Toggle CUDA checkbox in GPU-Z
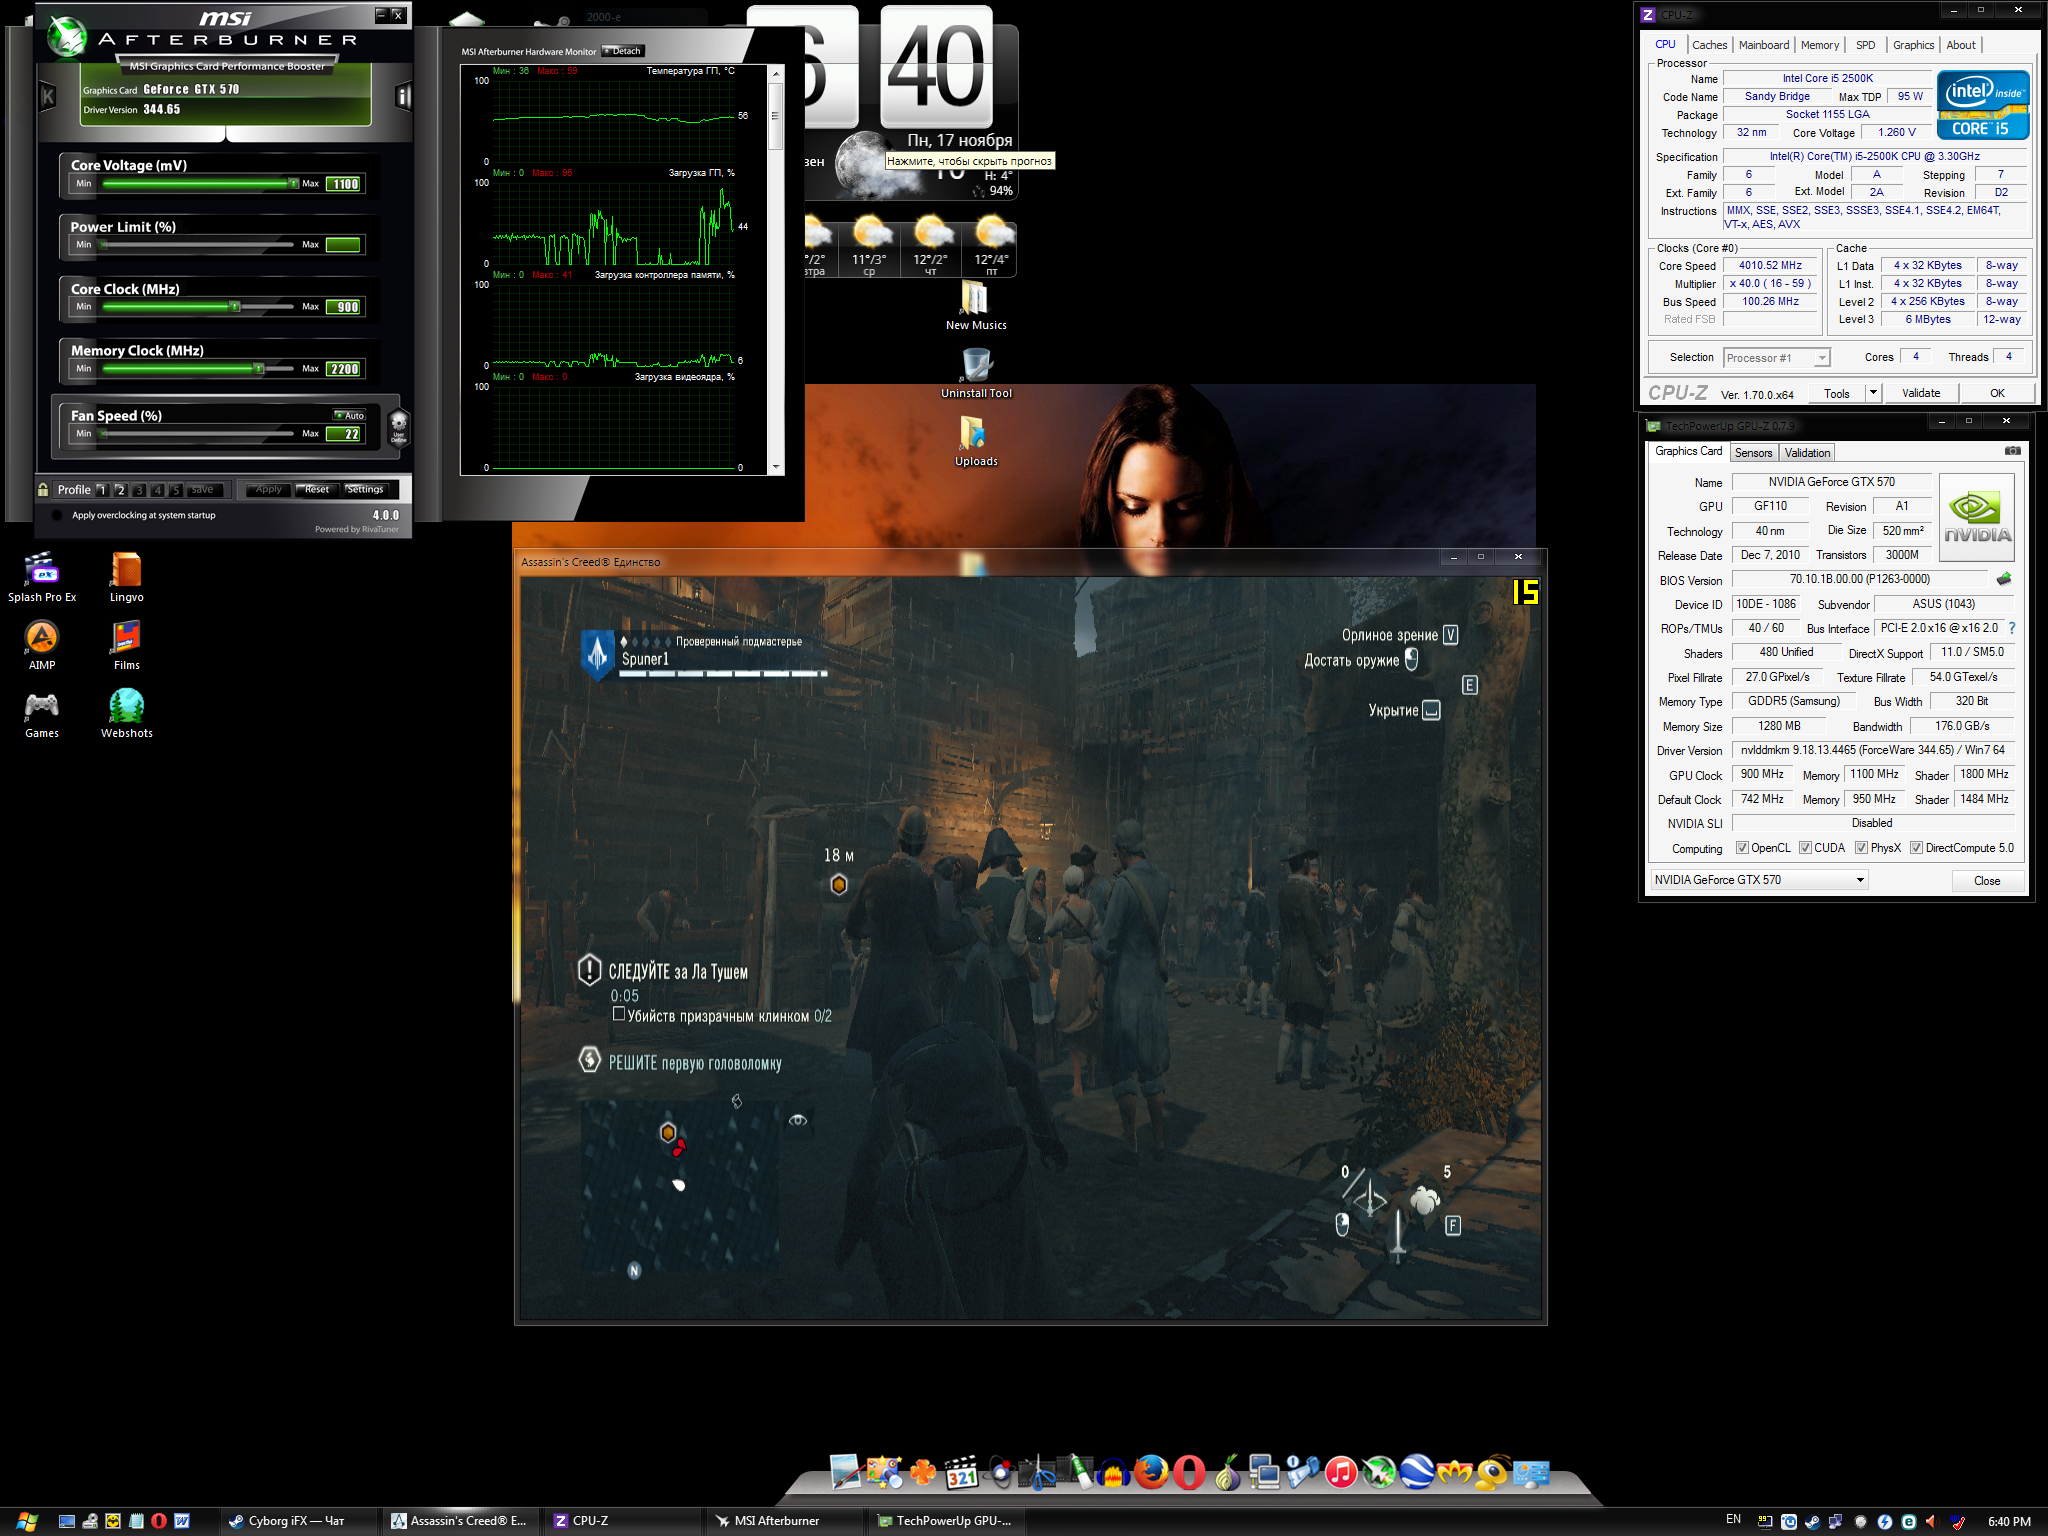2048x1536 pixels. tap(1805, 848)
